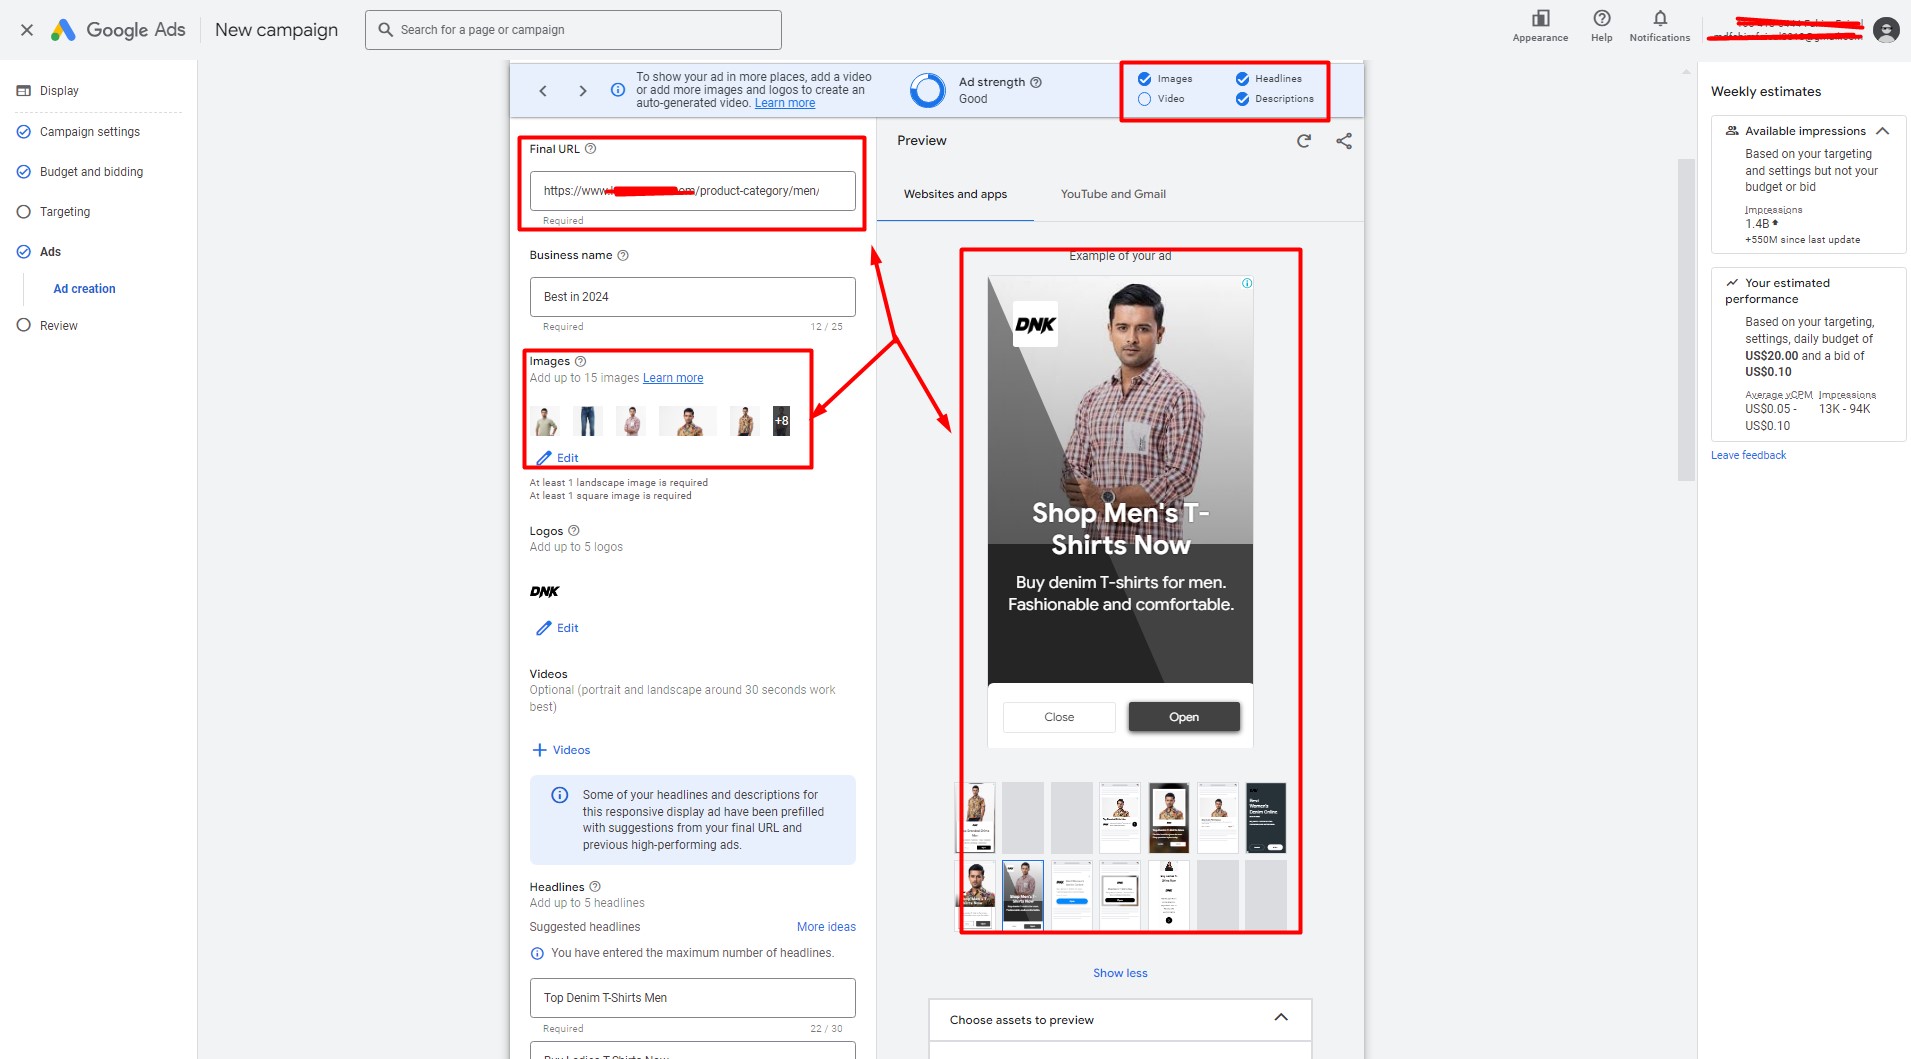Open Business name help icon
The width and height of the screenshot is (1911, 1059).
point(623,255)
